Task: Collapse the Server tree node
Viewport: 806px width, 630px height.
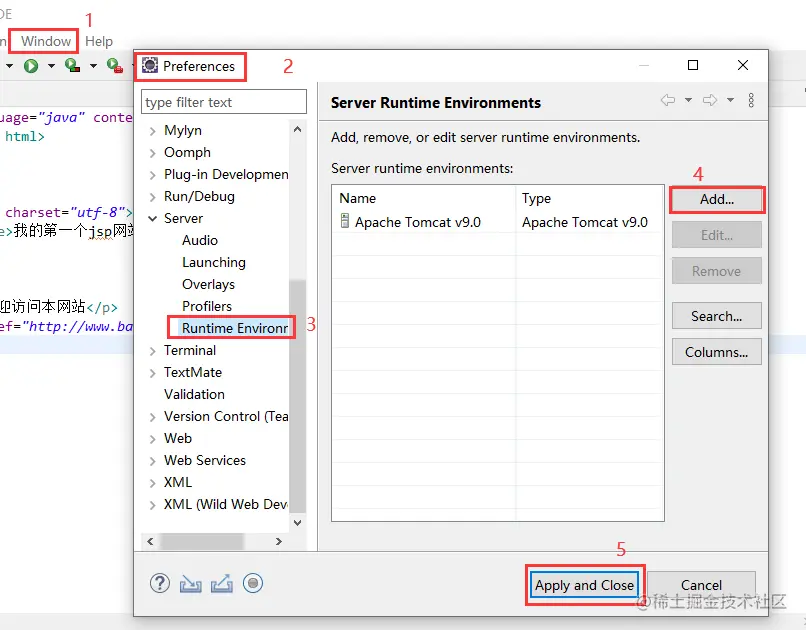Action: [152, 219]
